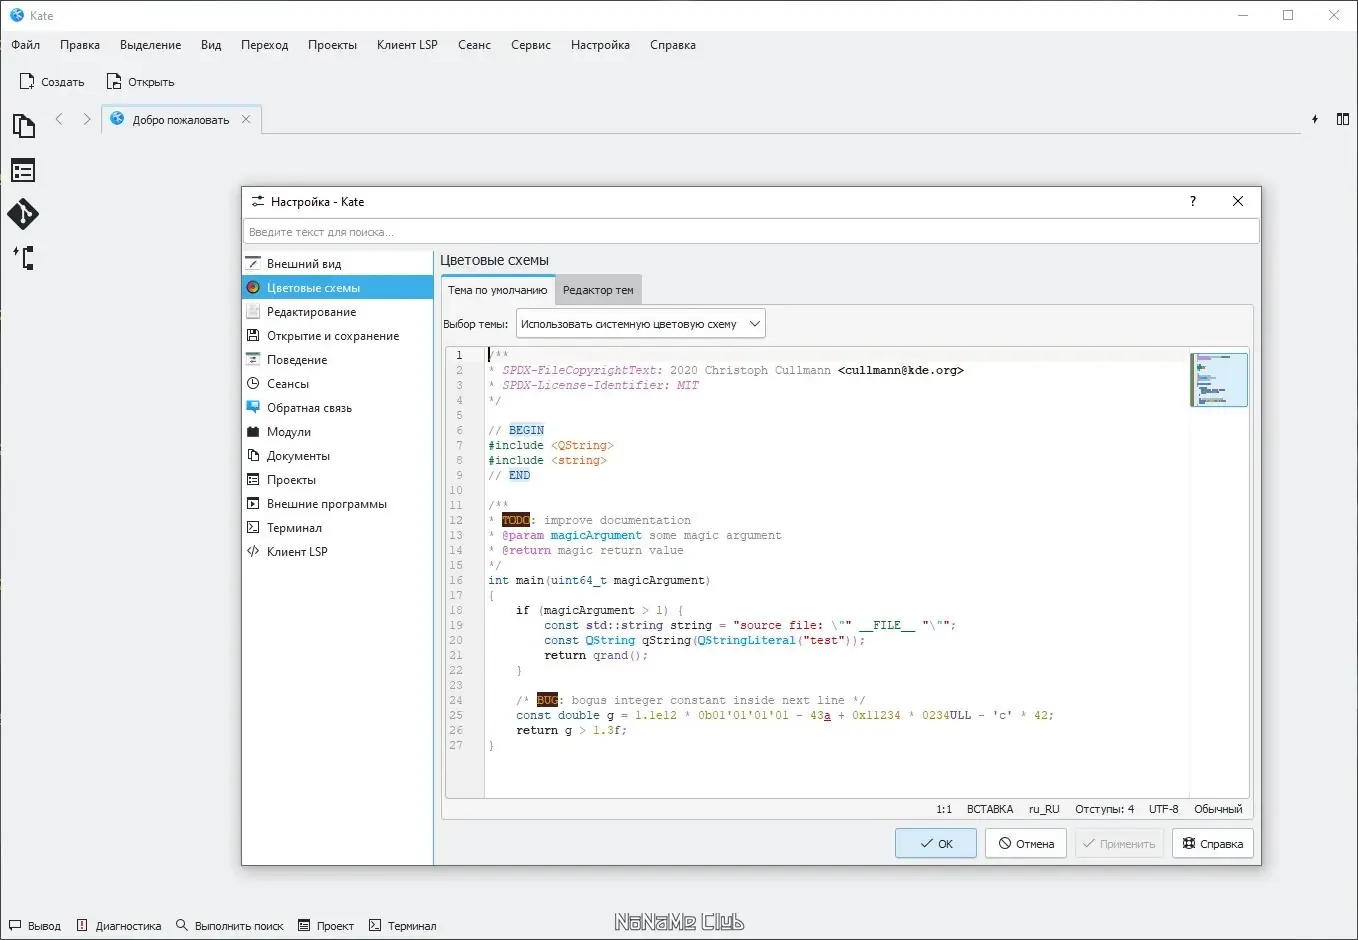Open the Вид menu

(x=211, y=45)
